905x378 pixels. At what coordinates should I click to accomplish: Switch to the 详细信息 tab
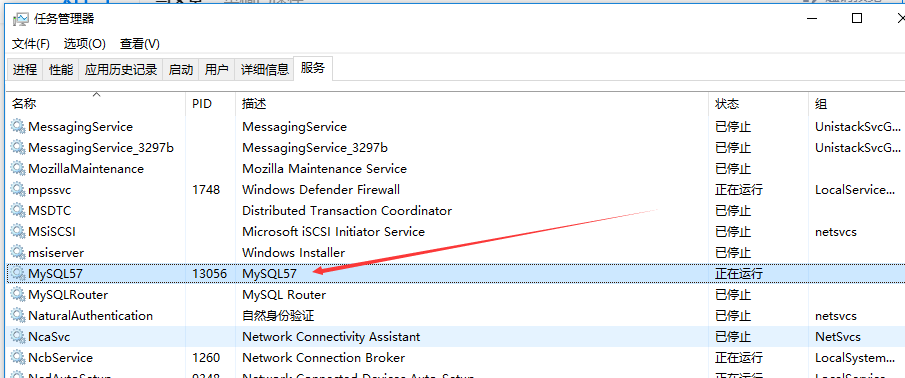pyautogui.click(x=265, y=70)
